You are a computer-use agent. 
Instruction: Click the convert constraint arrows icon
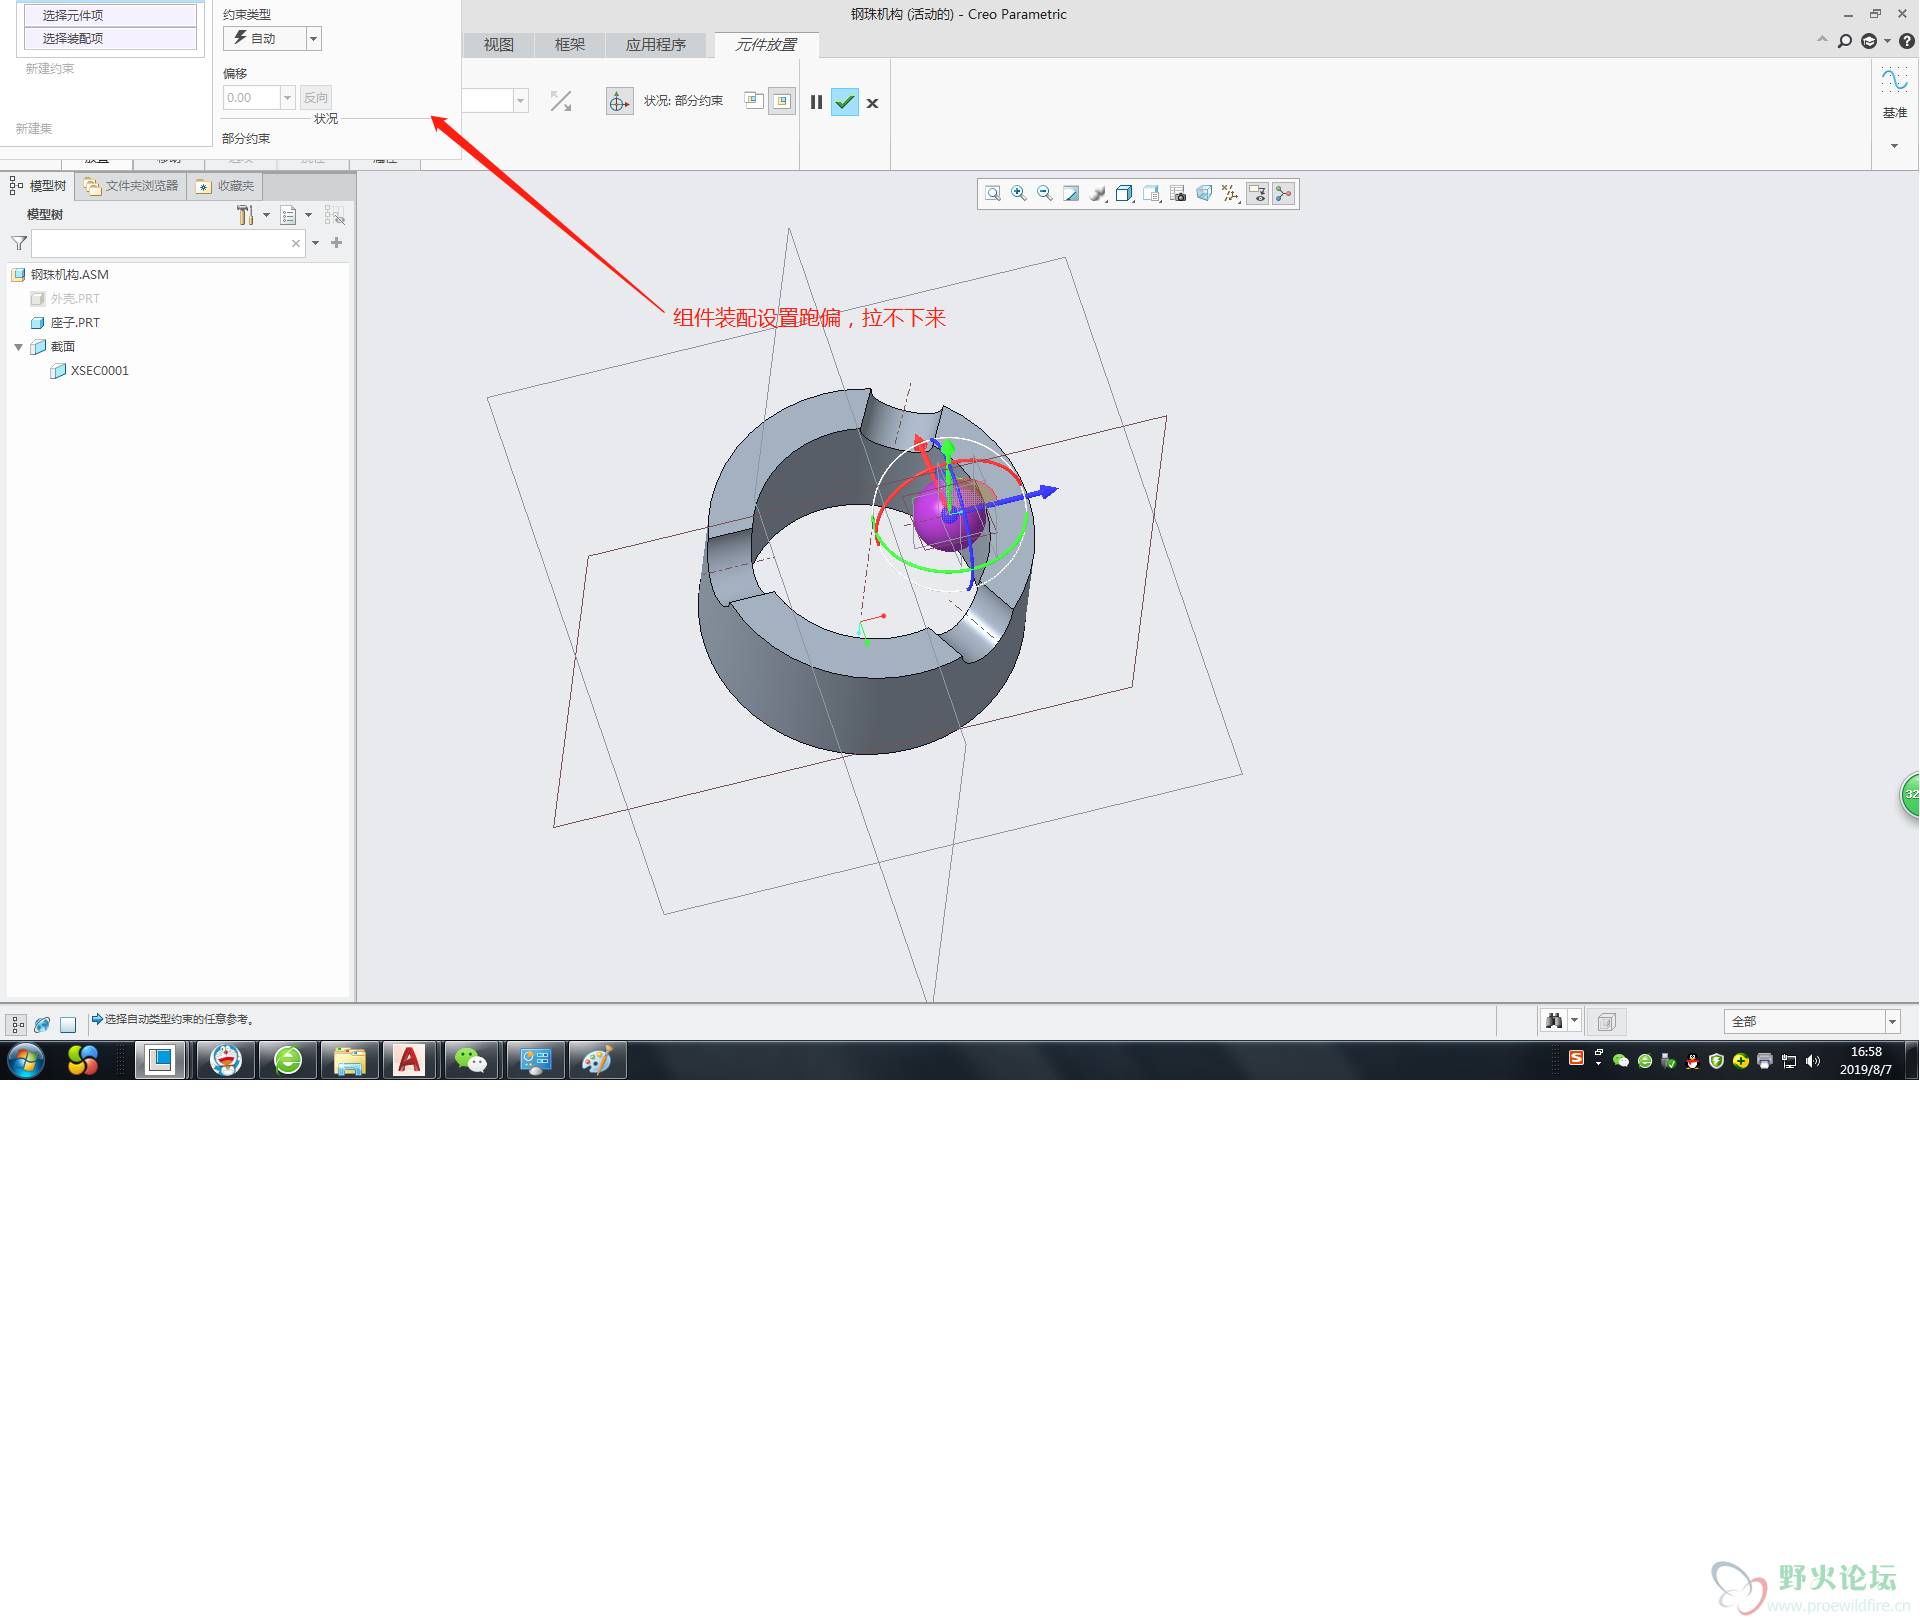pos(561,101)
